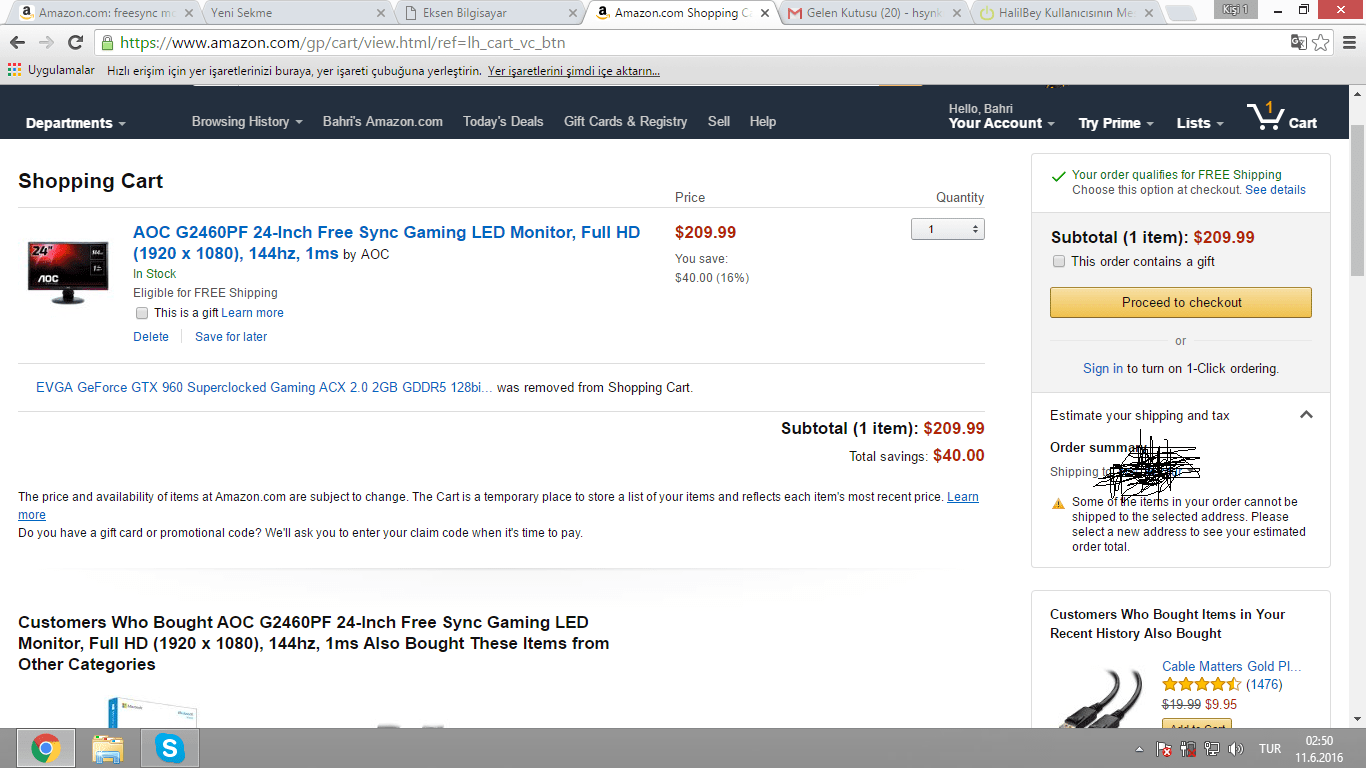Click 'Learn more' next to gift checkbox
Screen dimensions: 1366x768
(x=253, y=313)
